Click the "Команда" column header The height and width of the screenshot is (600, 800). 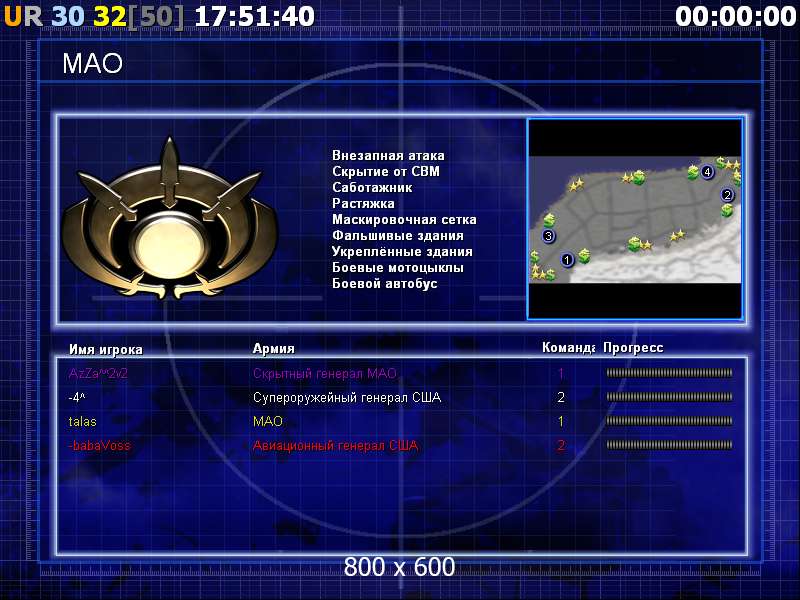pyautogui.click(x=568, y=348)
